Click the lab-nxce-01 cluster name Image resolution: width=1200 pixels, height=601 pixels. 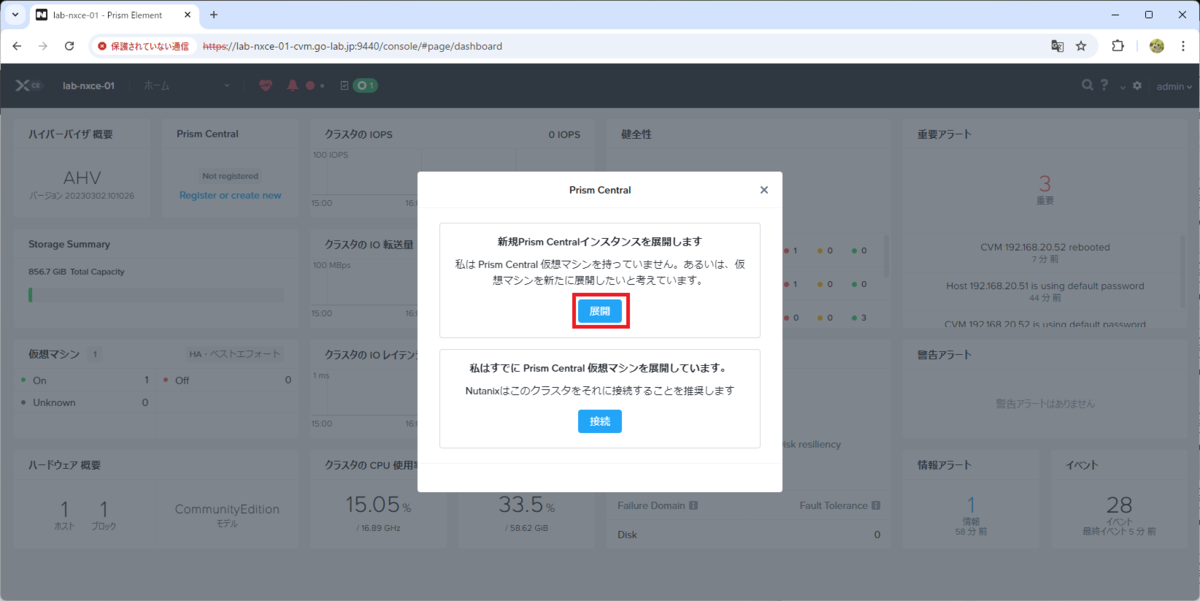pos(88,86)
